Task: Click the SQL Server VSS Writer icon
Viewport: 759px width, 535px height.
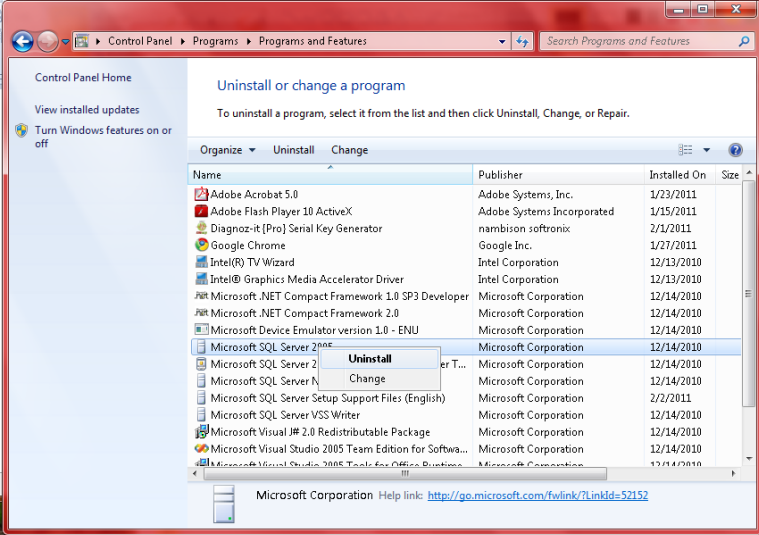Action: (x=201, y=414)
